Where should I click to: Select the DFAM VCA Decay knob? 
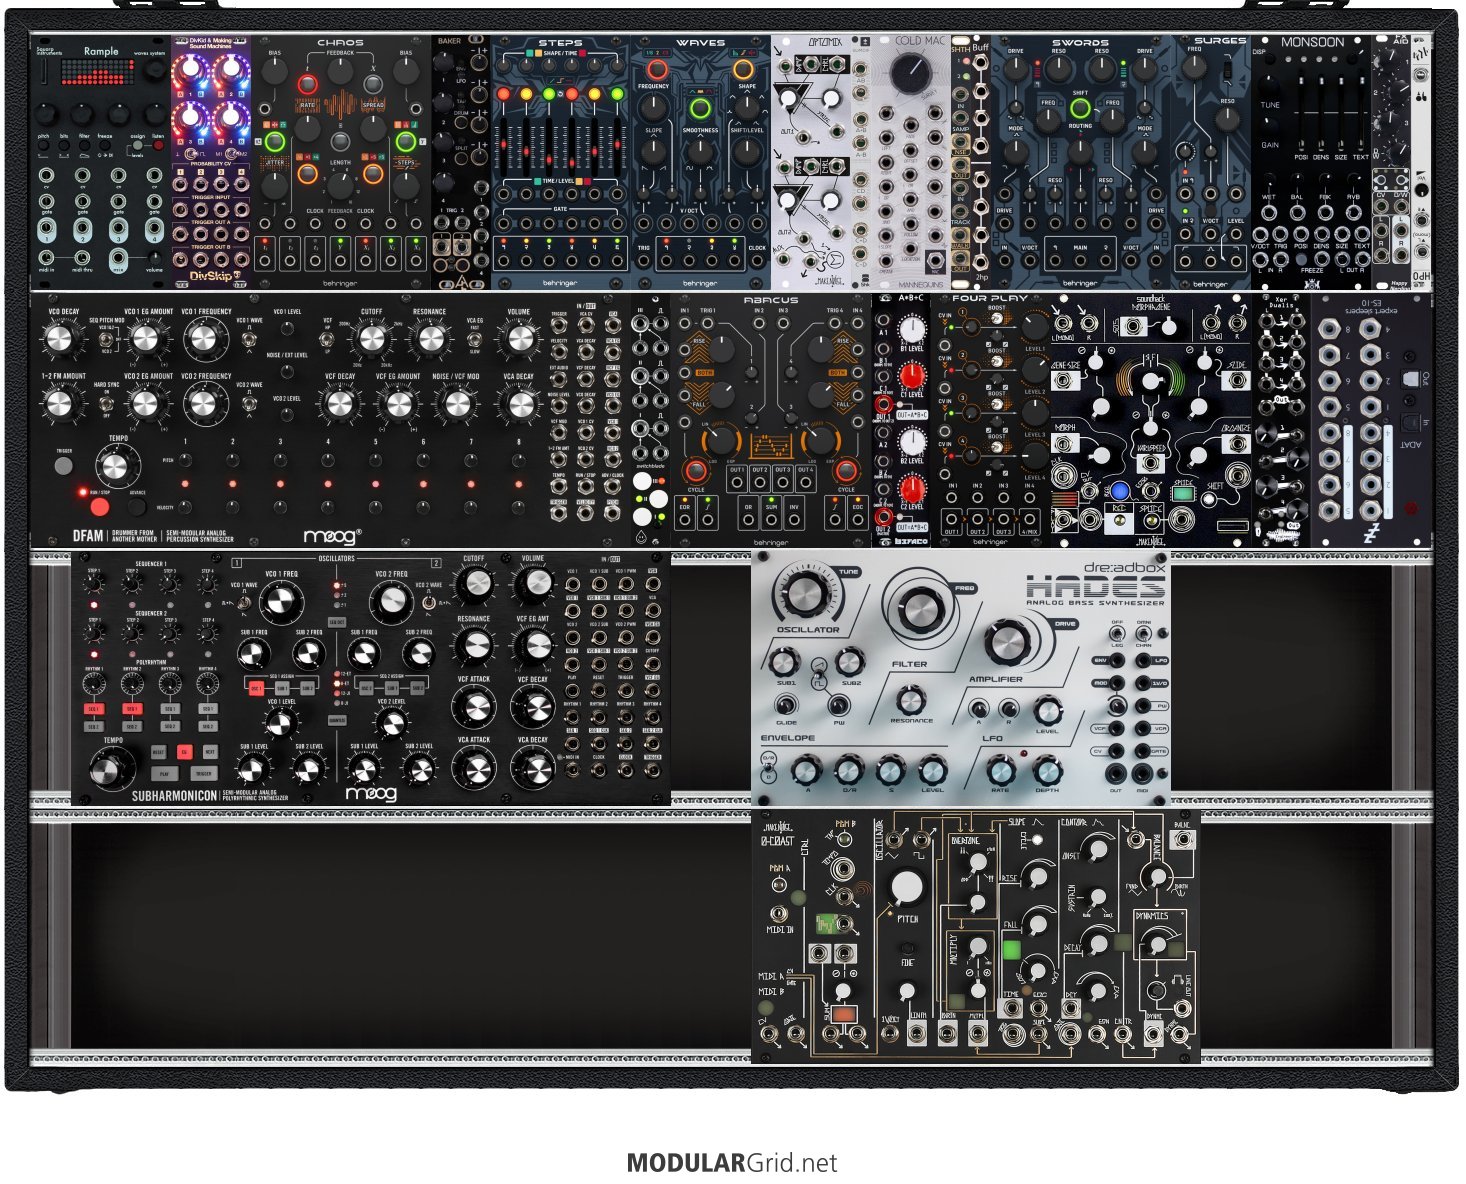point(519,404)
